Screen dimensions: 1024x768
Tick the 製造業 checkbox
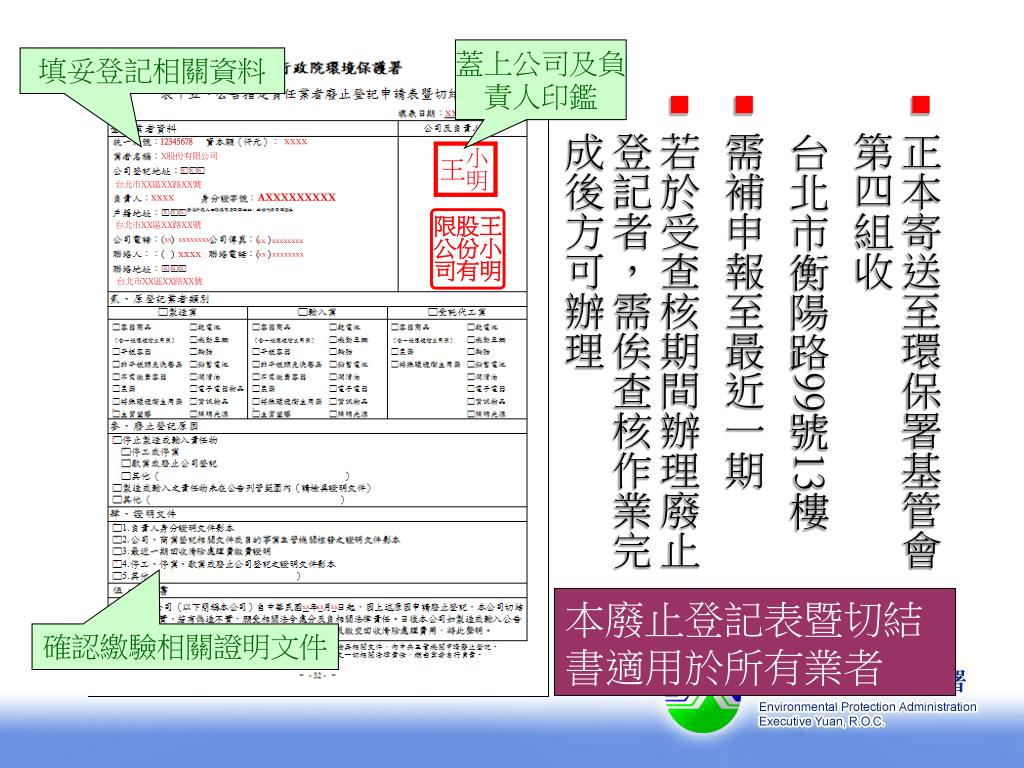(163, 313)
